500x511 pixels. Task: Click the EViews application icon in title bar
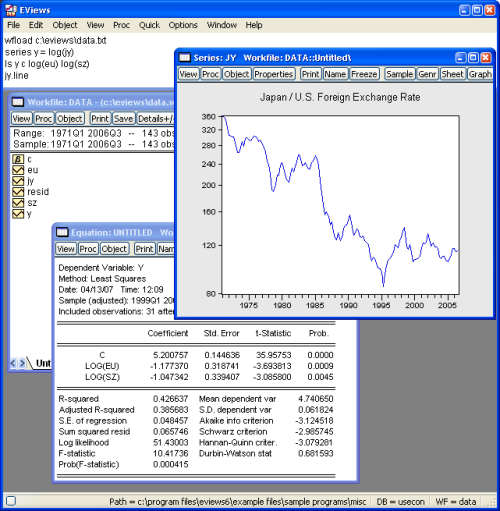pos(11,10)
